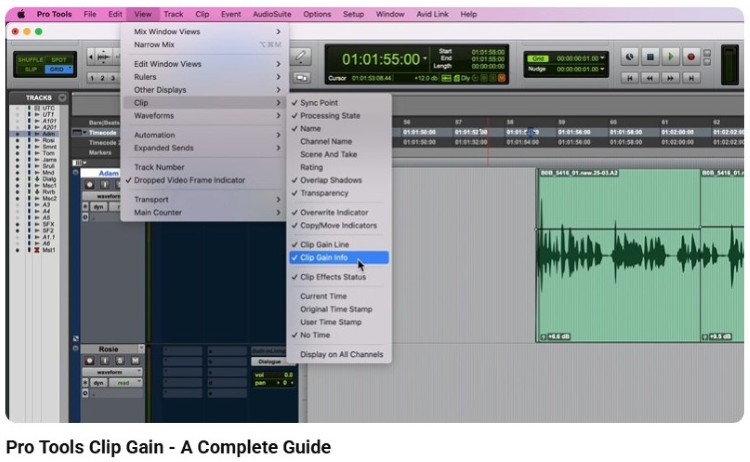Click the Mute button on Rosie track
This screenshot has width=750, height=462.
[135, 361]
